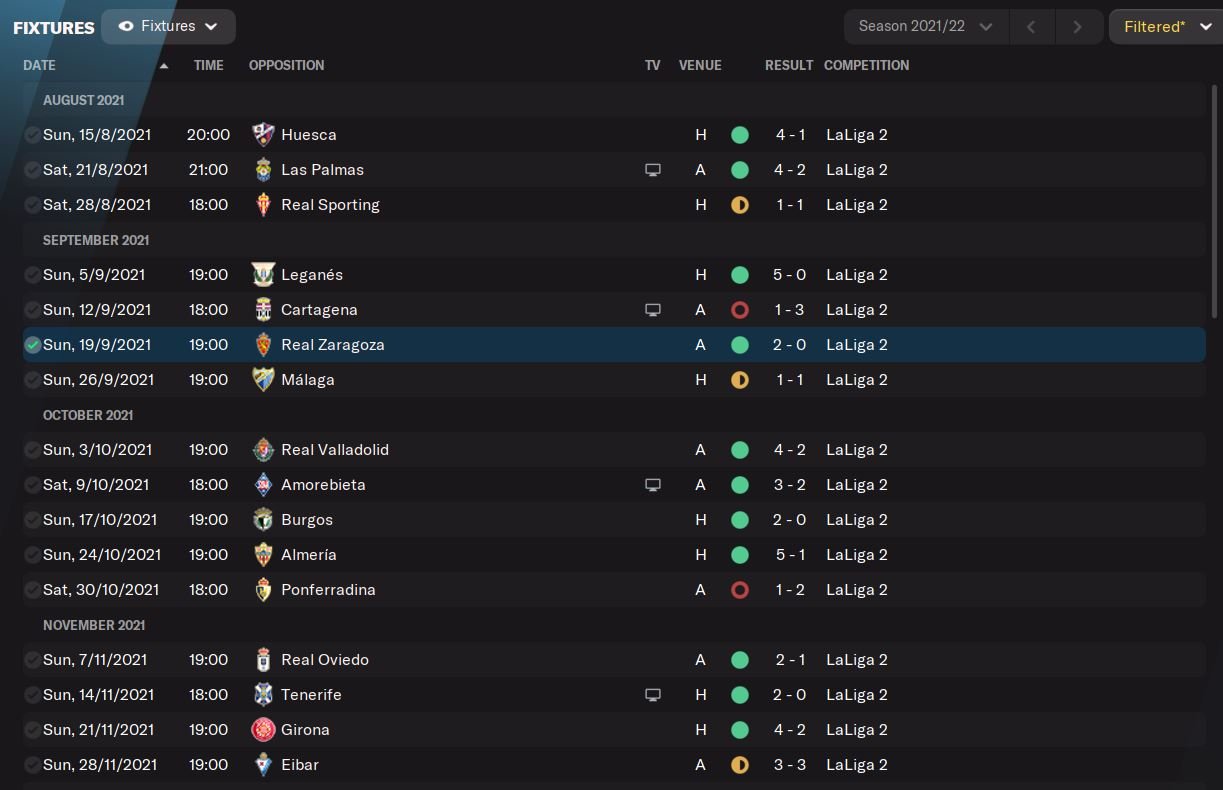Click the vertical scrollbar on the right

point(1216,200)
